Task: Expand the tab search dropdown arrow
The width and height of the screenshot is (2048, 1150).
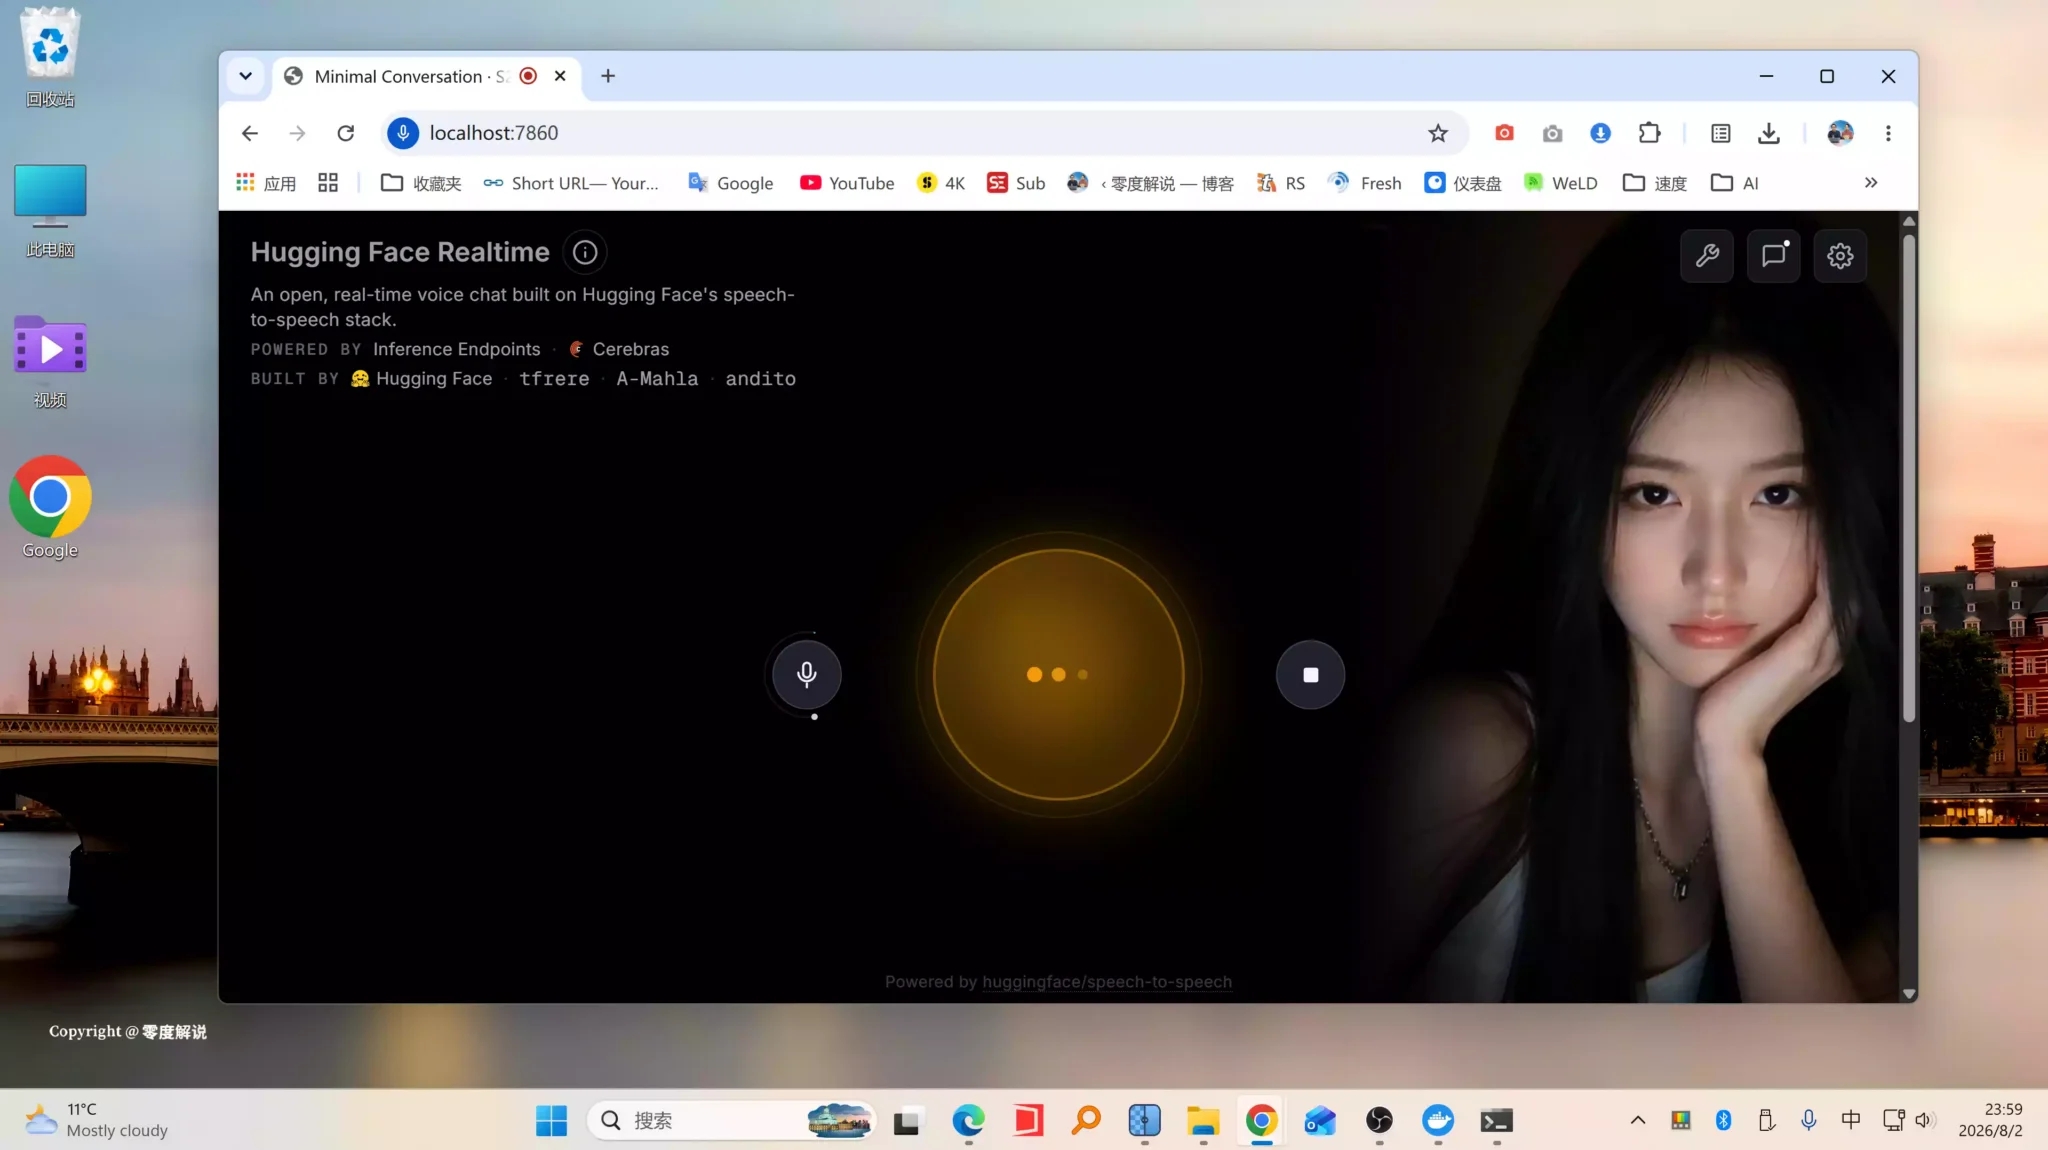Action: click(245, 76)
